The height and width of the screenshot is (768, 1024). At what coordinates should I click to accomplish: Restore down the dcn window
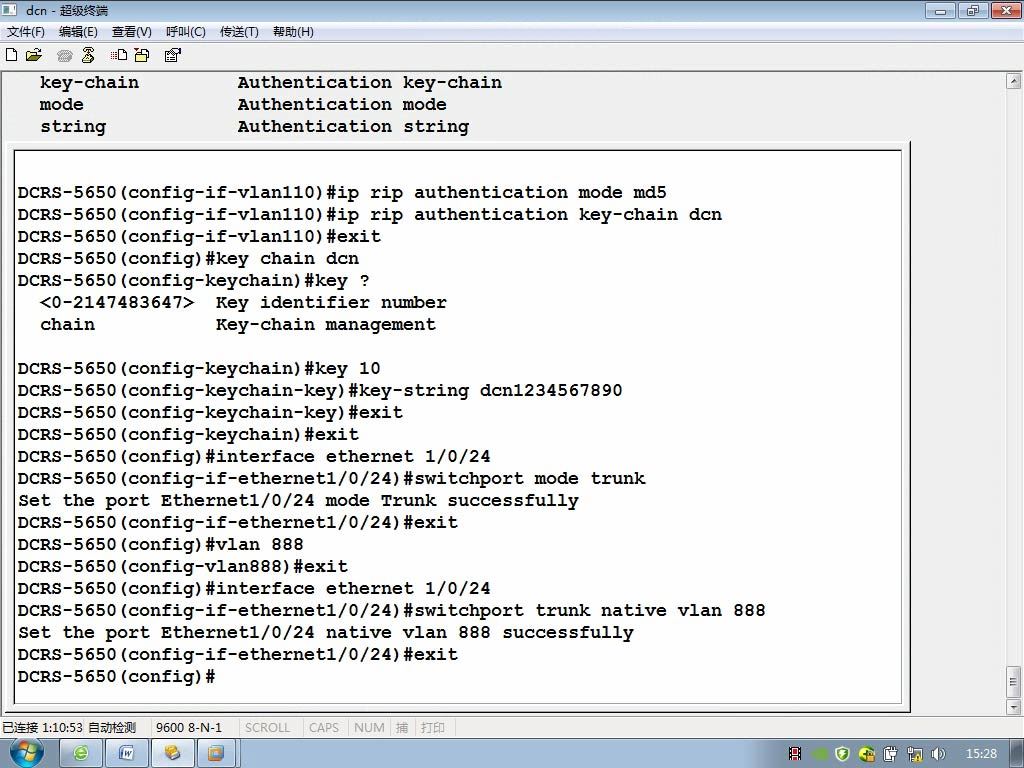[973, 10]
